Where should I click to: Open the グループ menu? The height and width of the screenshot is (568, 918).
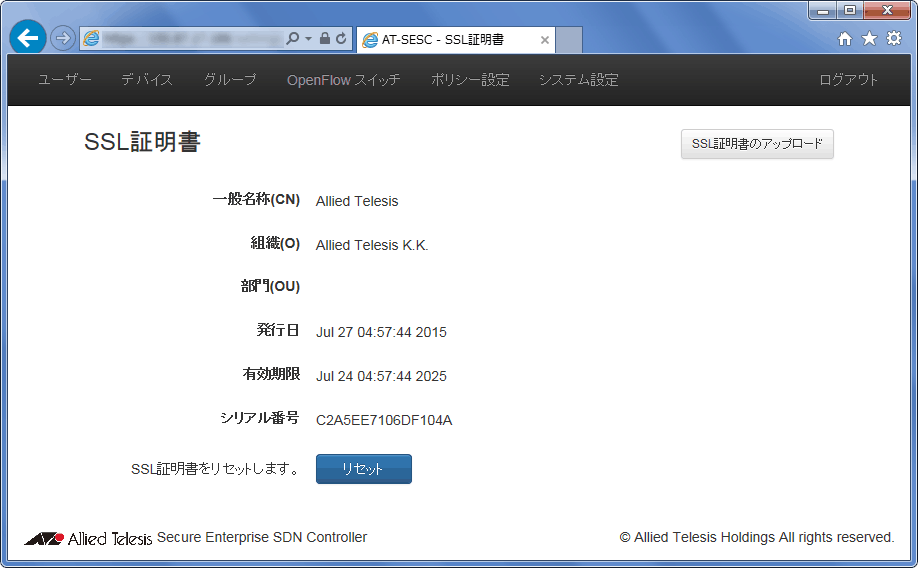click(230, 80)
